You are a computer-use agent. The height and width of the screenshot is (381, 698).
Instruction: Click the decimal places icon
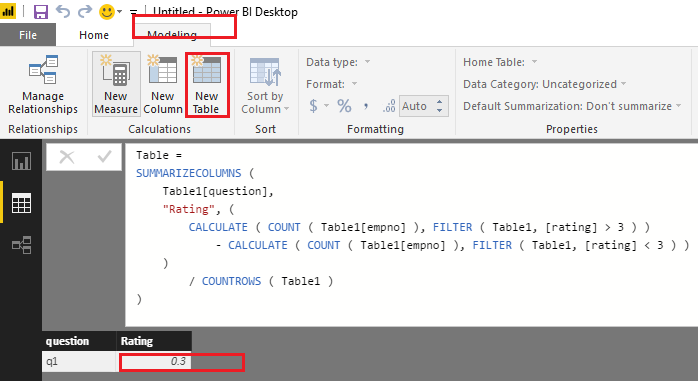pyautogui.click(x=389, y=106)
